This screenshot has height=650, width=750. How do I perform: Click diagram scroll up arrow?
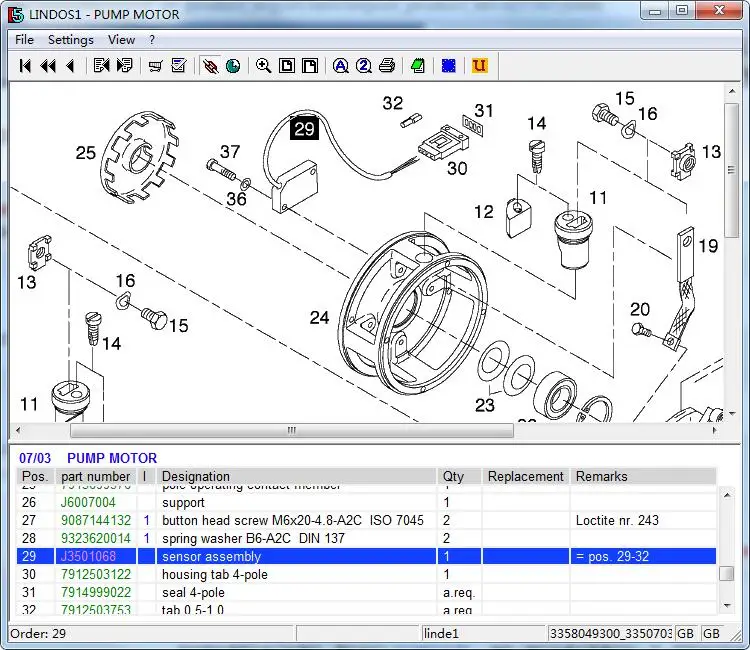click(x=731, y=91)
